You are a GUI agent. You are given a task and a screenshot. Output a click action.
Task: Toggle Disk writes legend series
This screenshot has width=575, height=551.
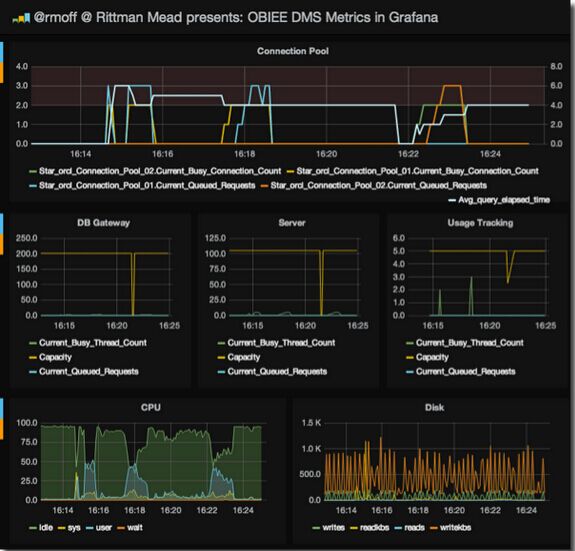pos(329,528)
